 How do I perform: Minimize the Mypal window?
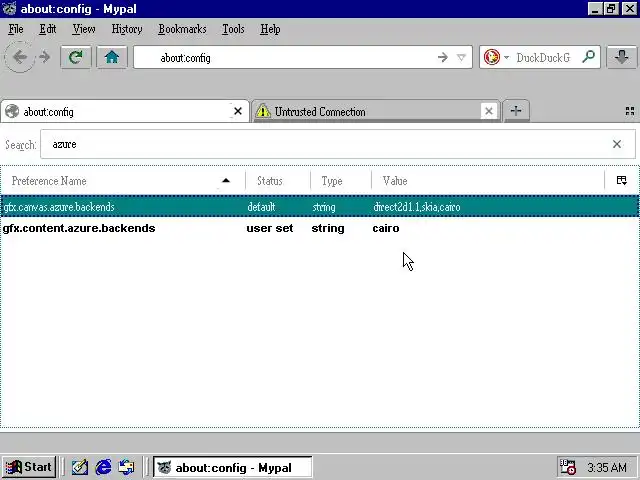coord(595,9)
